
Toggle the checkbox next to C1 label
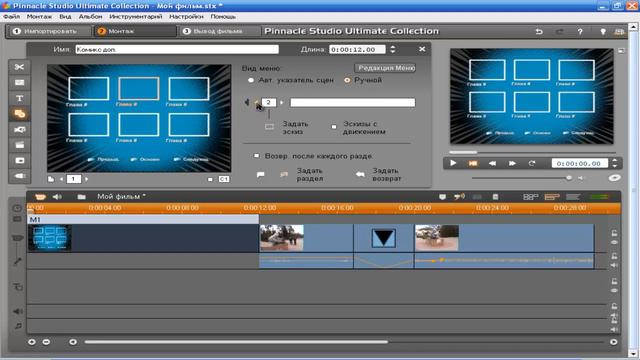(210, 179)
